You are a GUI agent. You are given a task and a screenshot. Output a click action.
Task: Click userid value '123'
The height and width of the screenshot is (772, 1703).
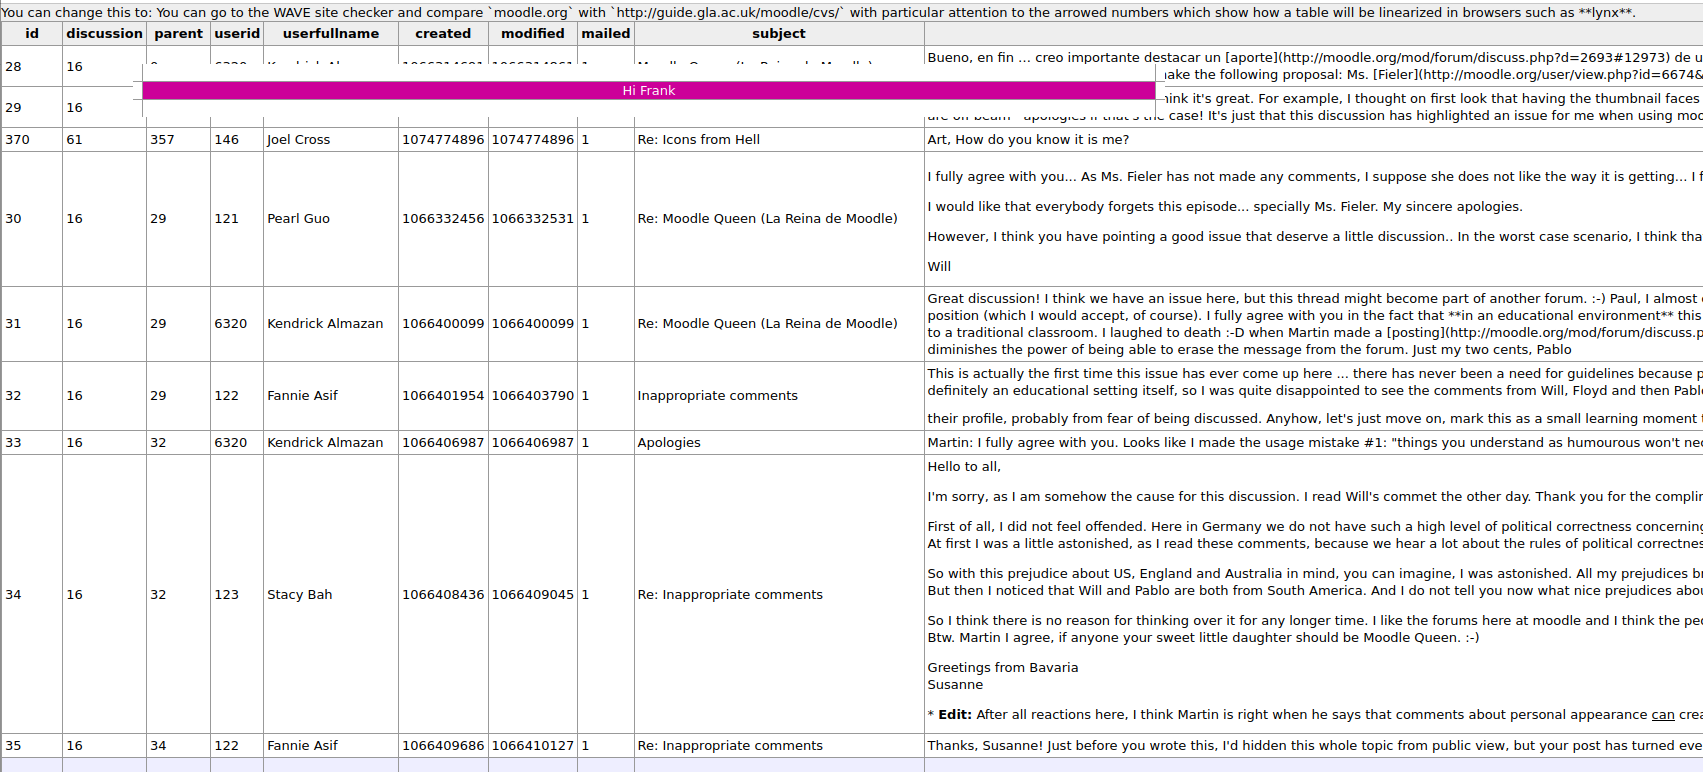227,594
